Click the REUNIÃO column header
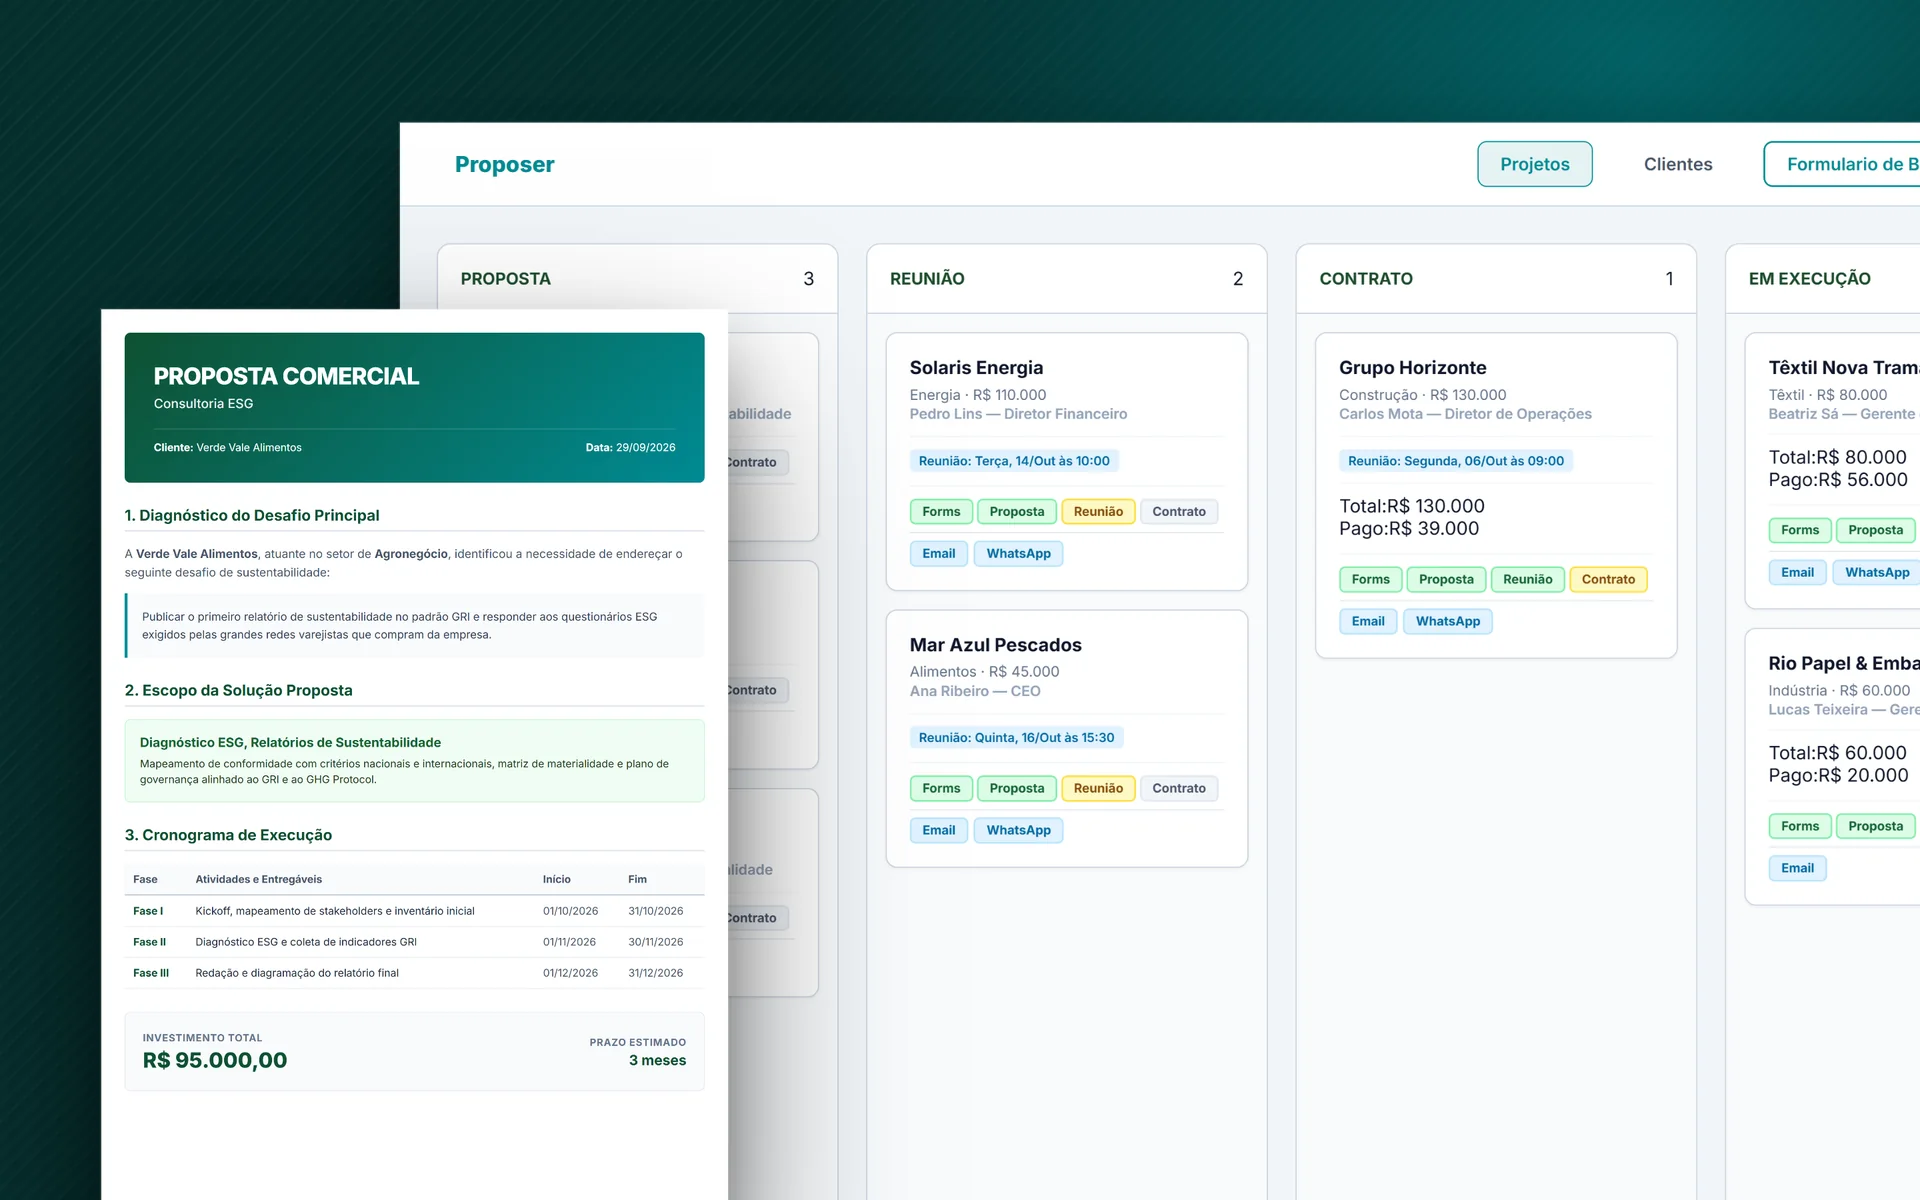 1067,278
